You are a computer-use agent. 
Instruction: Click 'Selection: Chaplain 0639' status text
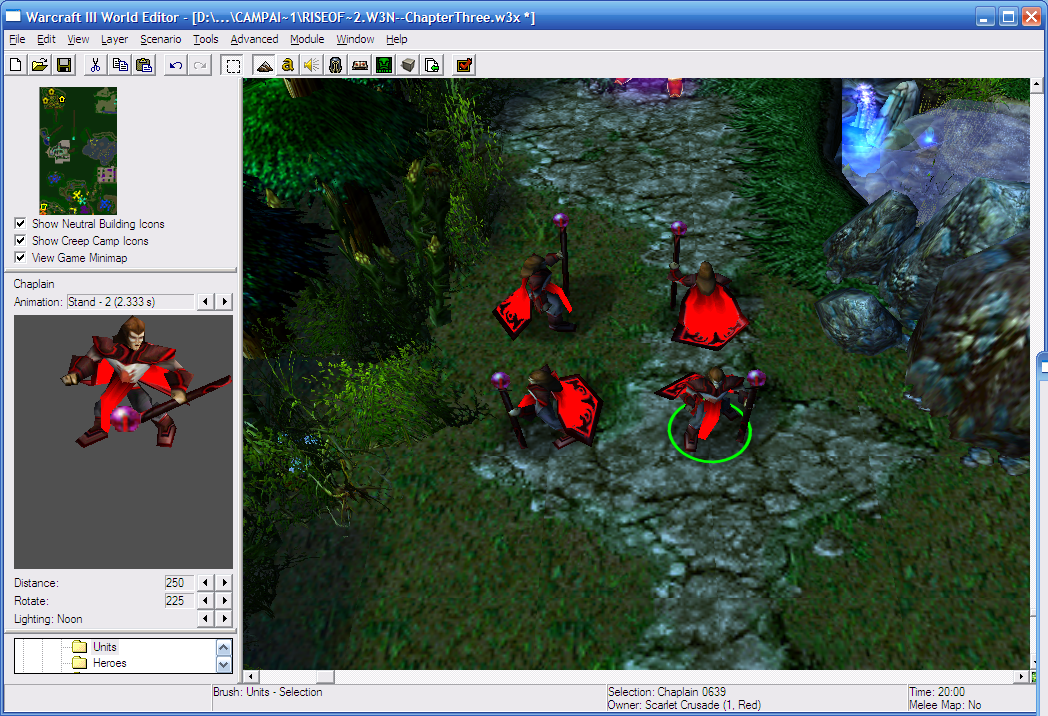coord(666,692)
